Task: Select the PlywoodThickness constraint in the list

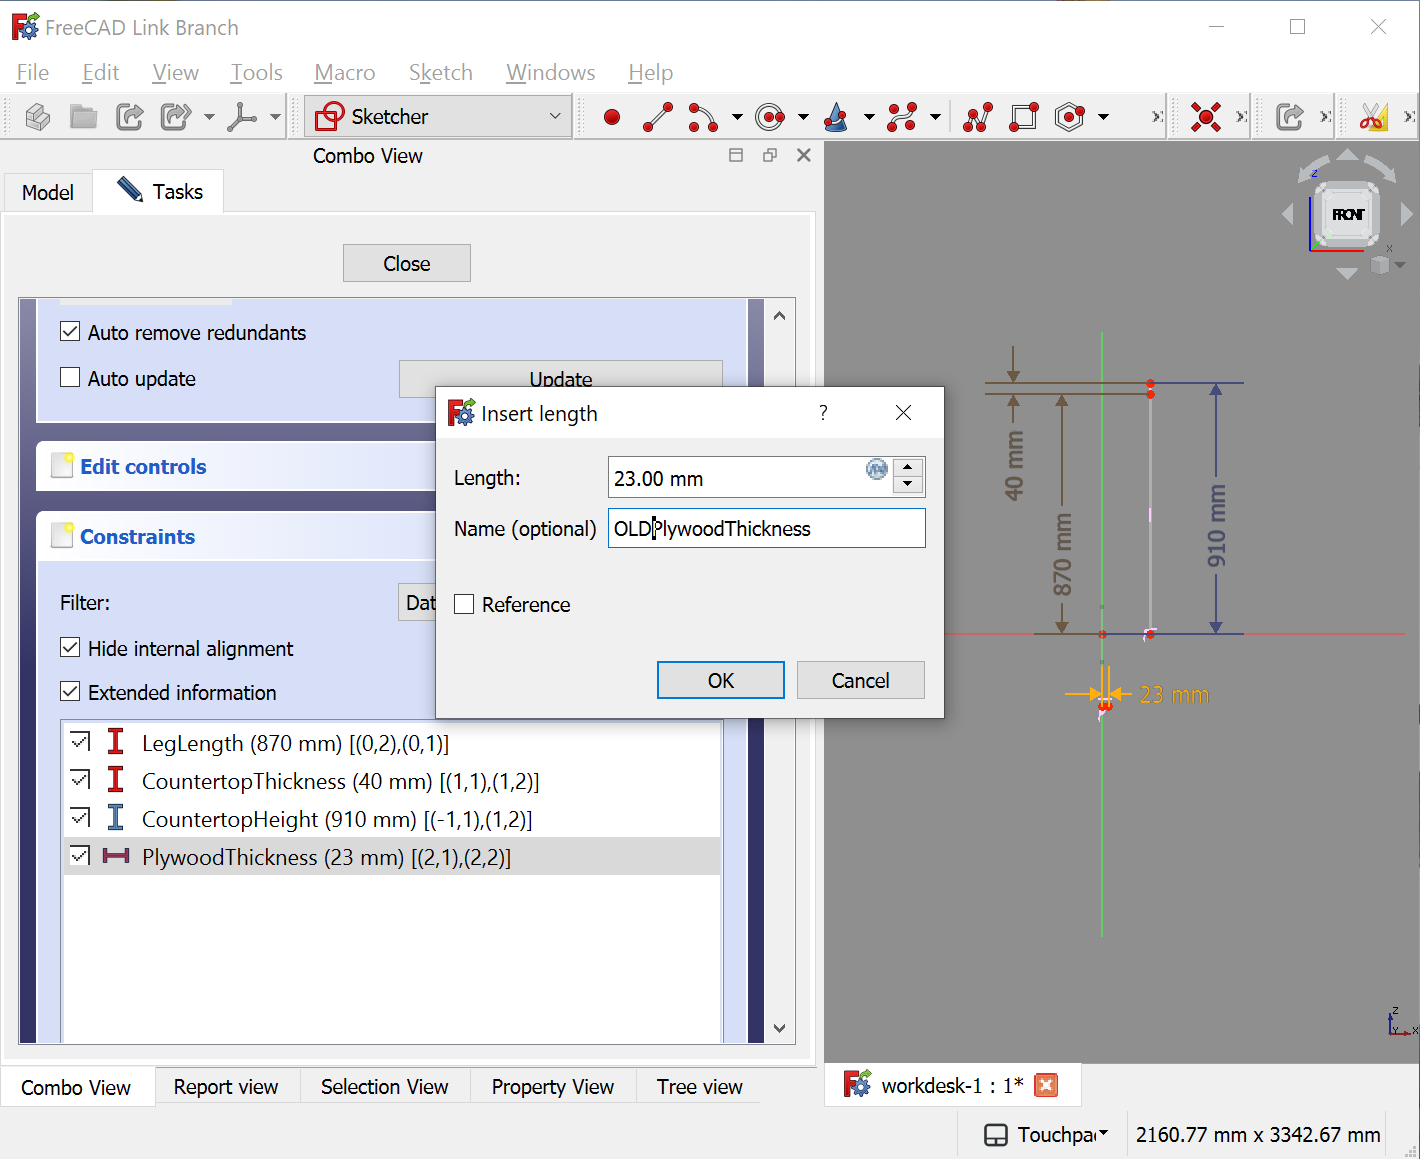Action: 326,857
